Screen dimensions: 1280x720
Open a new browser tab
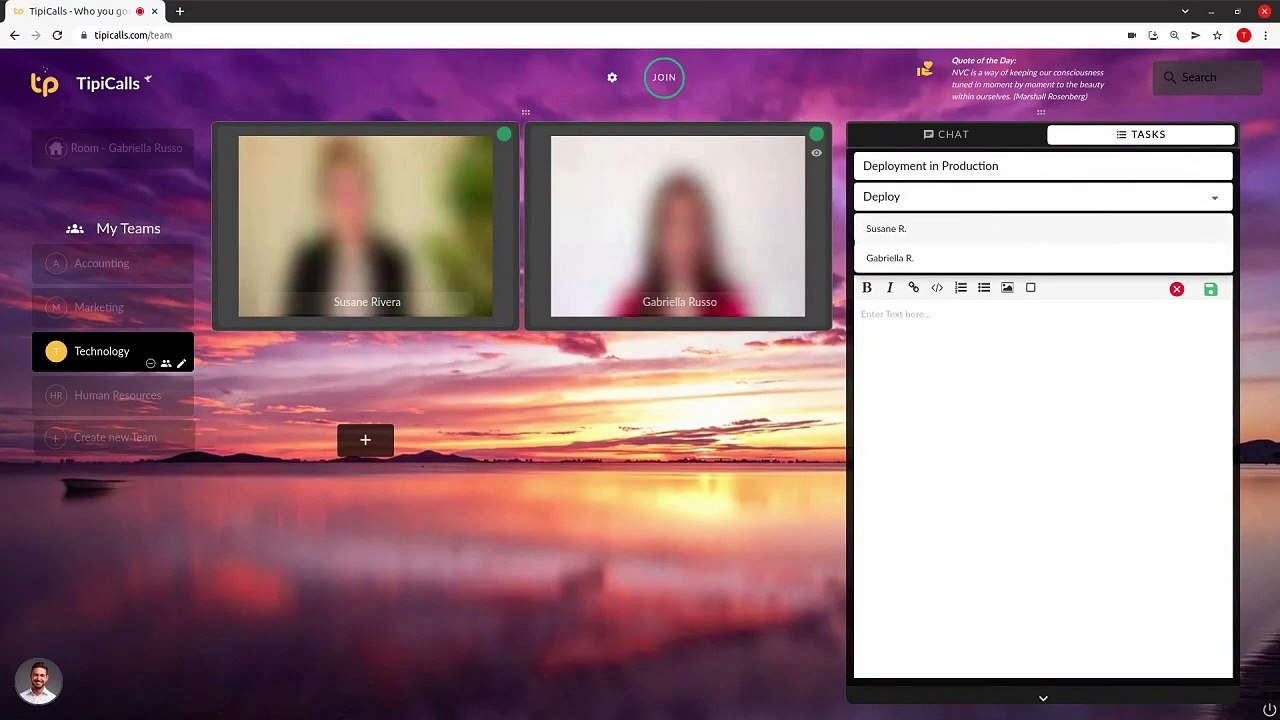point(180,11)
